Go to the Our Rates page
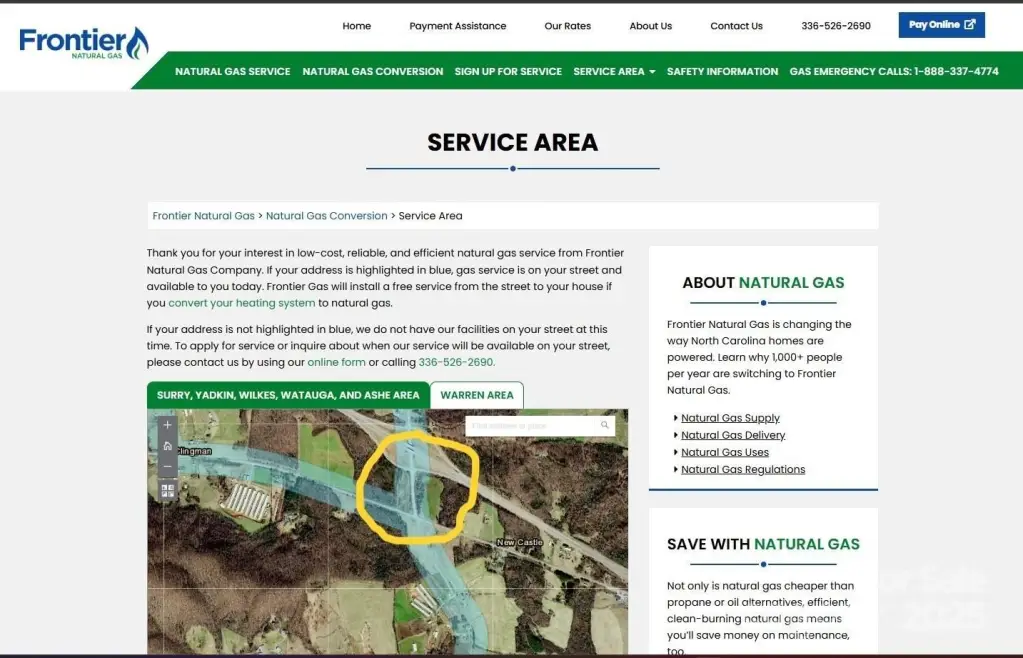1023x658 pixels. [567, 26]
